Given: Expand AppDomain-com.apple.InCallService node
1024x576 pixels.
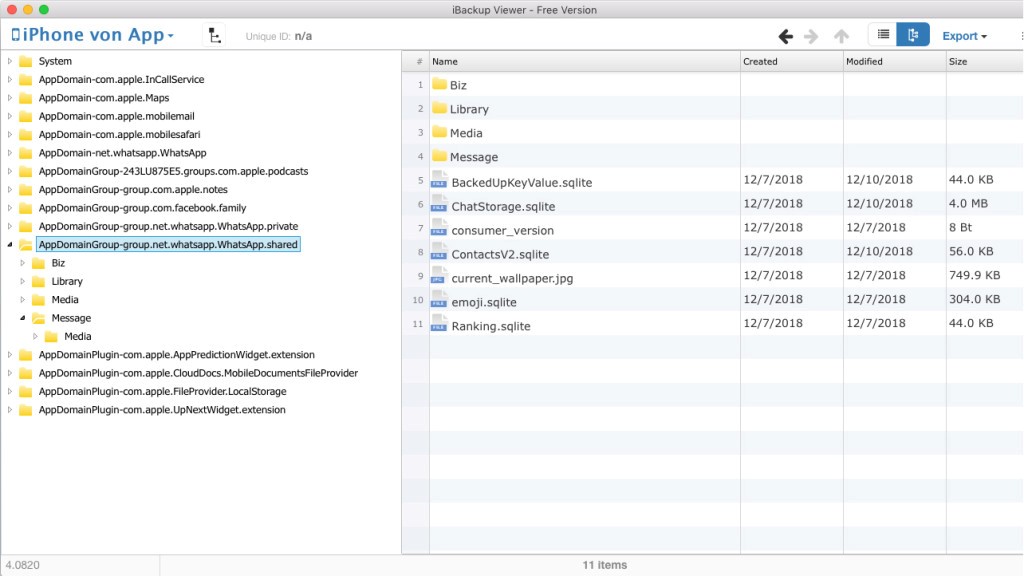Looking at the screenshot, I should click(x=10, y=79).
